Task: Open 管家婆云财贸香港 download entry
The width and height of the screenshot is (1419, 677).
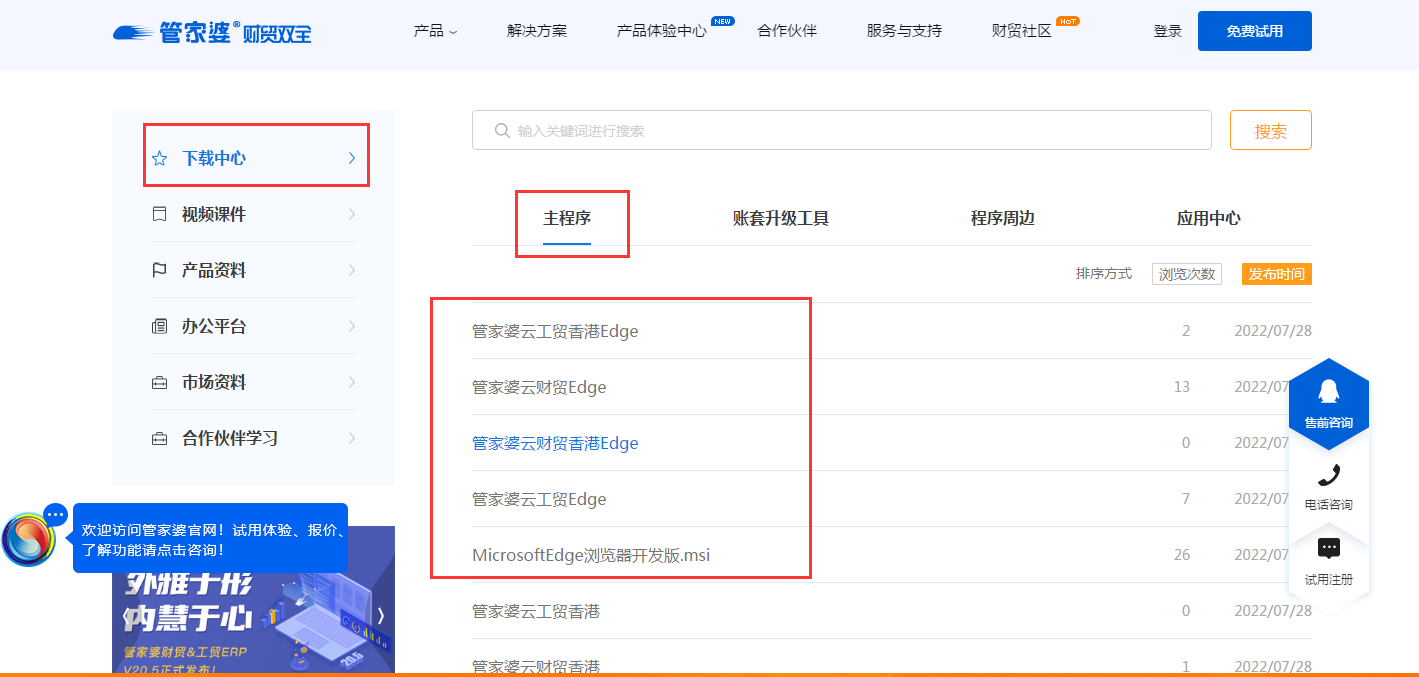Action: pyautogui.click(x=536, y=666)
